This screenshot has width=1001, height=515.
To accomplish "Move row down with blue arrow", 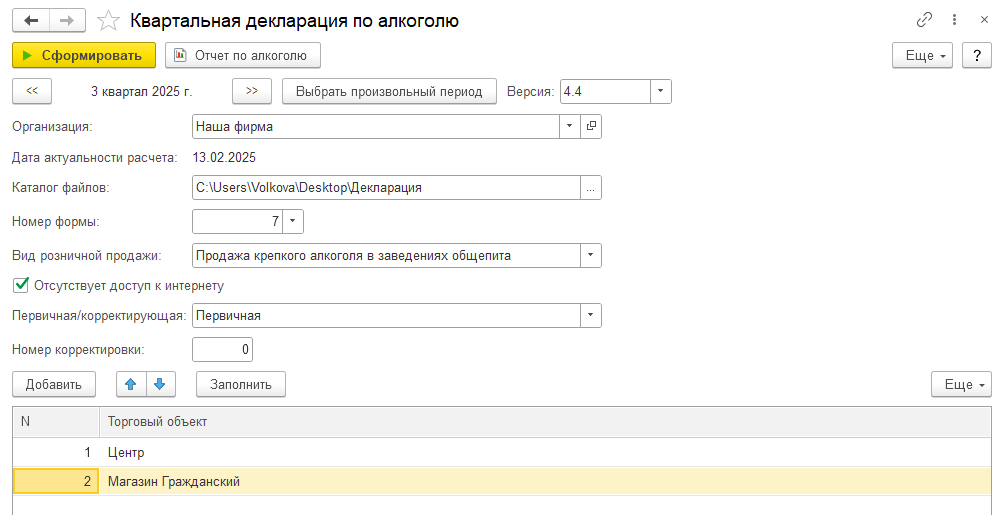I will [160, 384].
